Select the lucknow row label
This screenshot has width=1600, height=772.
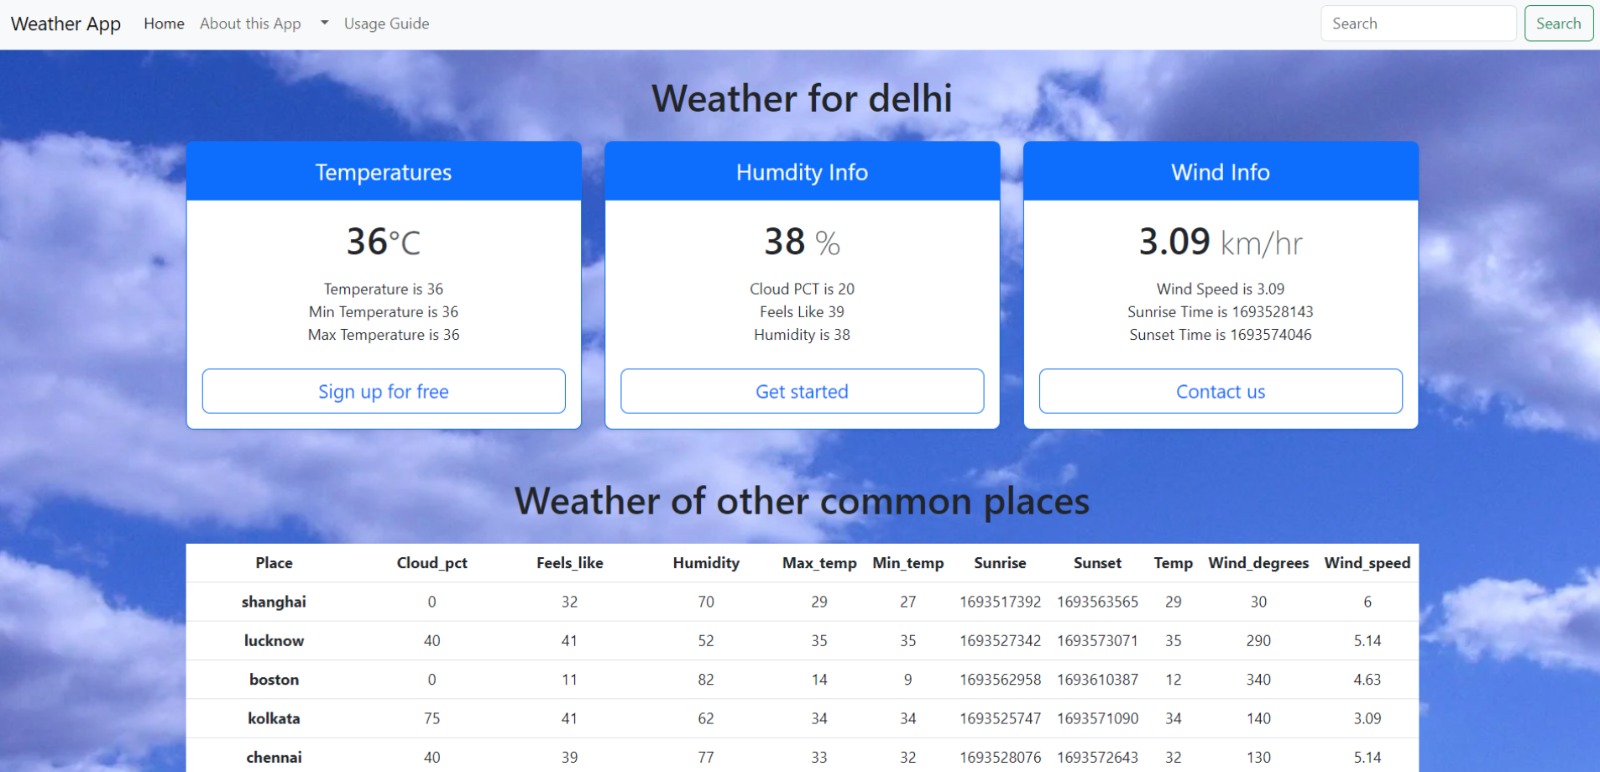(274, 641)
